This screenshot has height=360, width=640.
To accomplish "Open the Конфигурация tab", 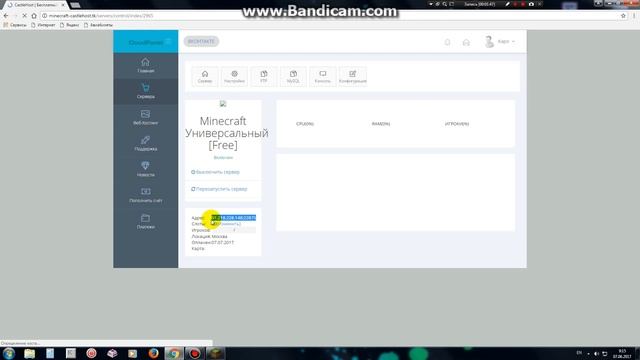I will [x=353, y=76].
